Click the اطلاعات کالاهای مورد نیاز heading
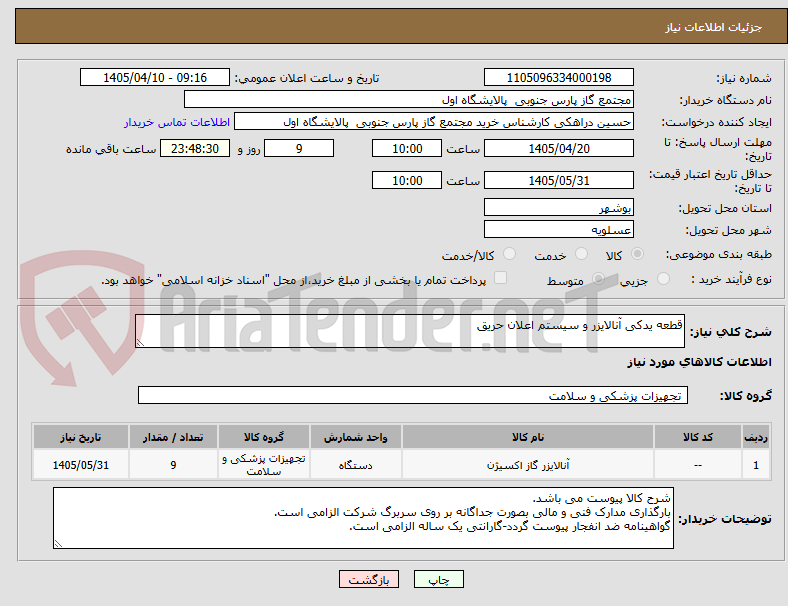Screen dimensions: 788x606 click(x=699, y=362)
